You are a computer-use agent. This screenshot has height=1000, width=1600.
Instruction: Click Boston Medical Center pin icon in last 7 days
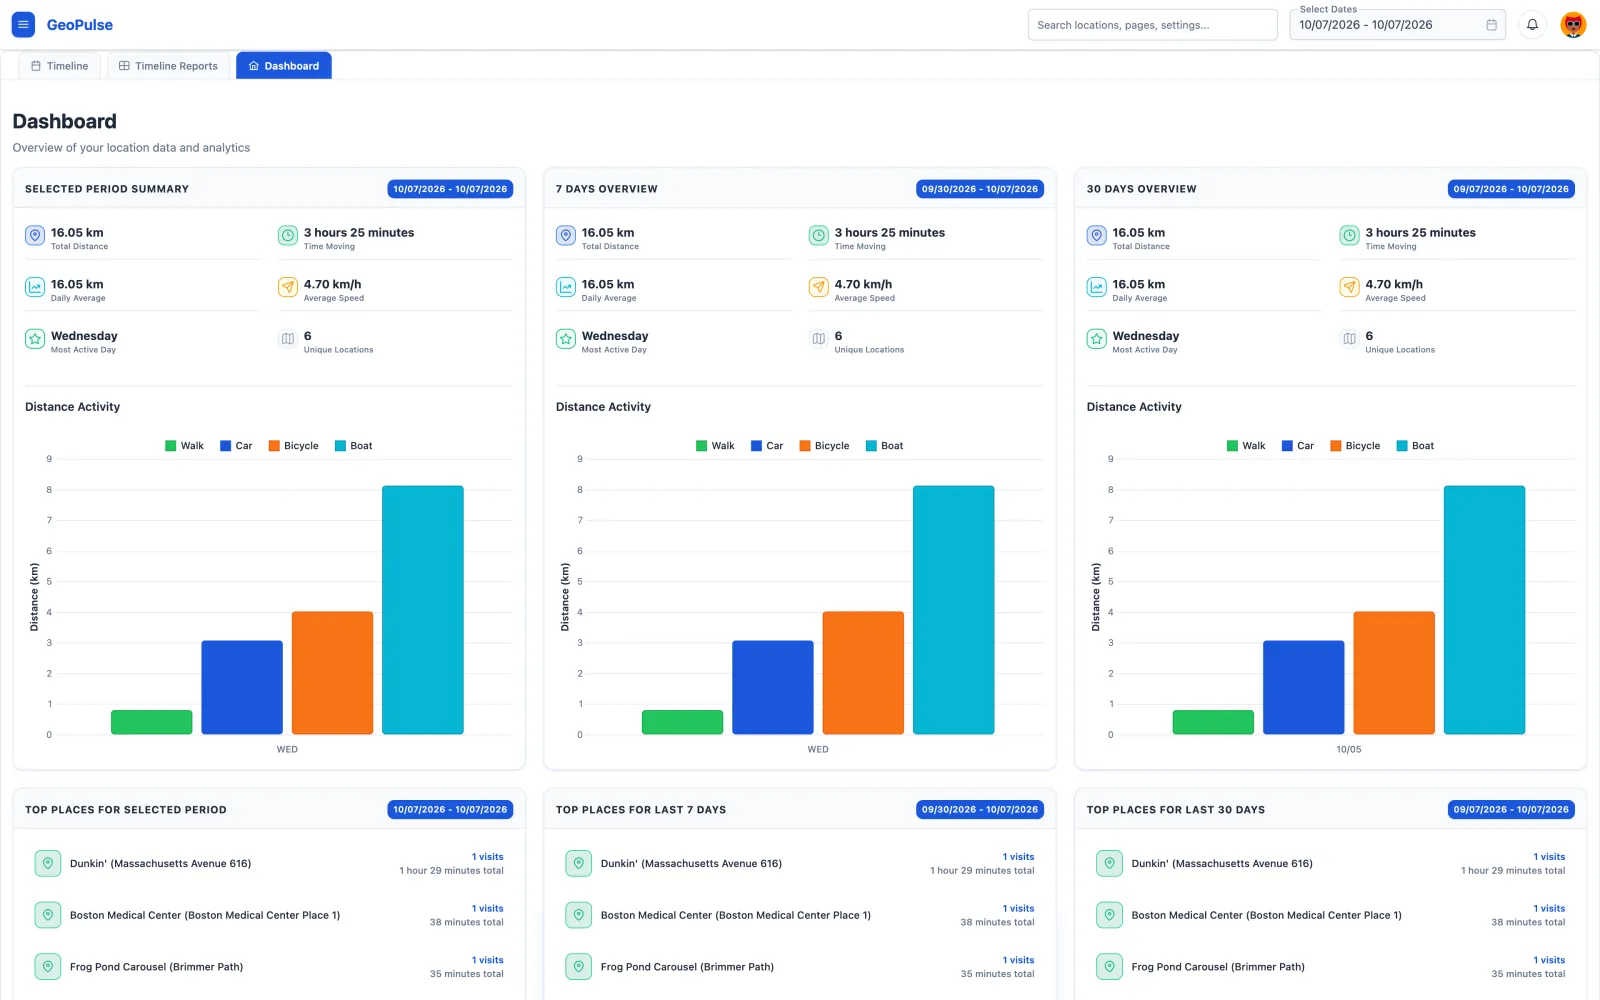click(578, 915)
